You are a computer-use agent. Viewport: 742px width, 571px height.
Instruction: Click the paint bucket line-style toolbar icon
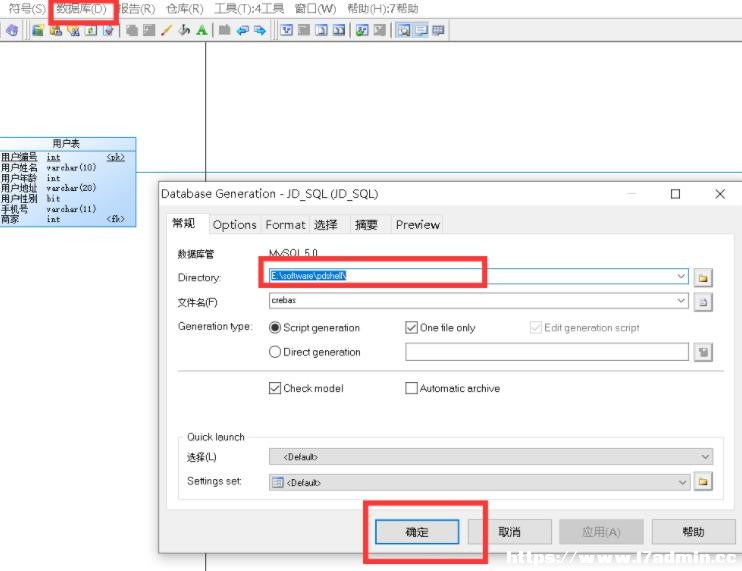[184, 30]
